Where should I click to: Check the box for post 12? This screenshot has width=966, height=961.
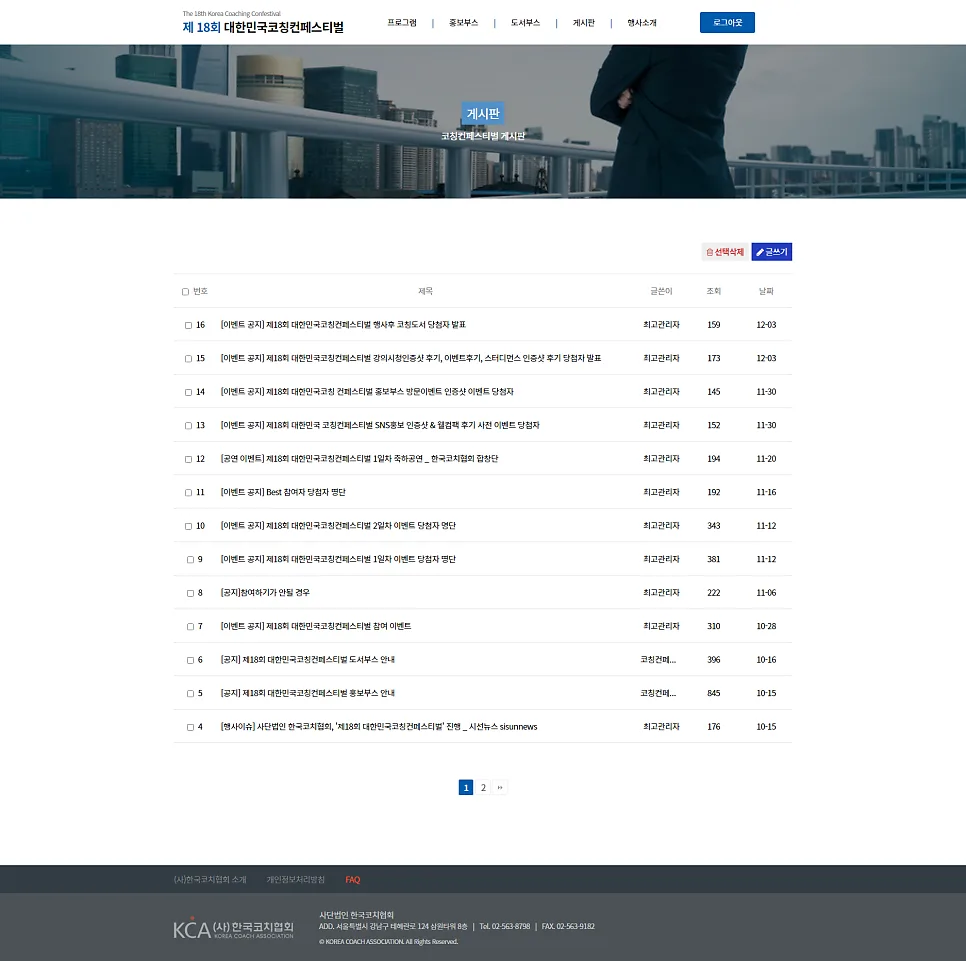tap(189, 460)
